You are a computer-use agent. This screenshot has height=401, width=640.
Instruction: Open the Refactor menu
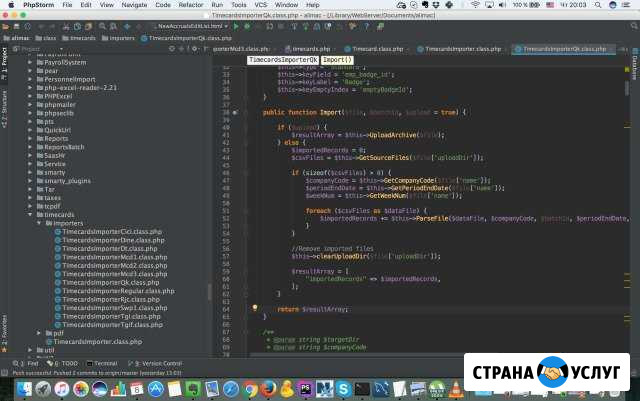(x=191, y=5)
